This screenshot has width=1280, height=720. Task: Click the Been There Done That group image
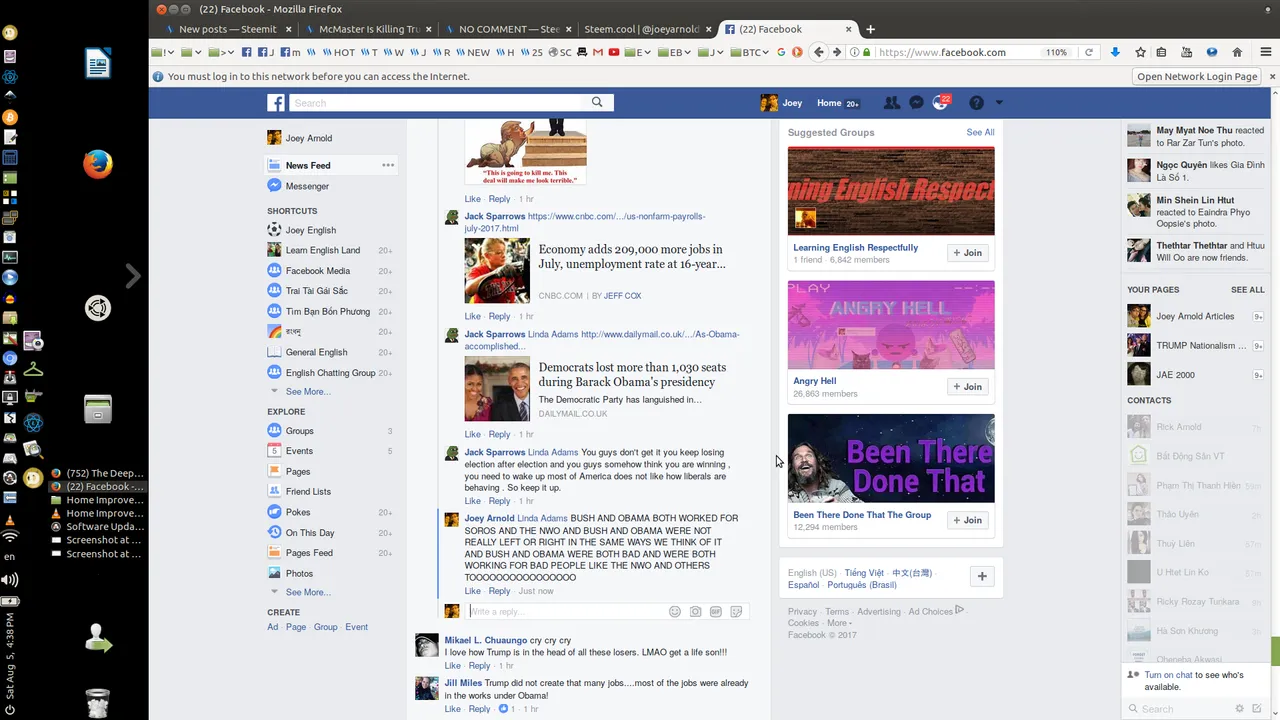pos(891,458)
